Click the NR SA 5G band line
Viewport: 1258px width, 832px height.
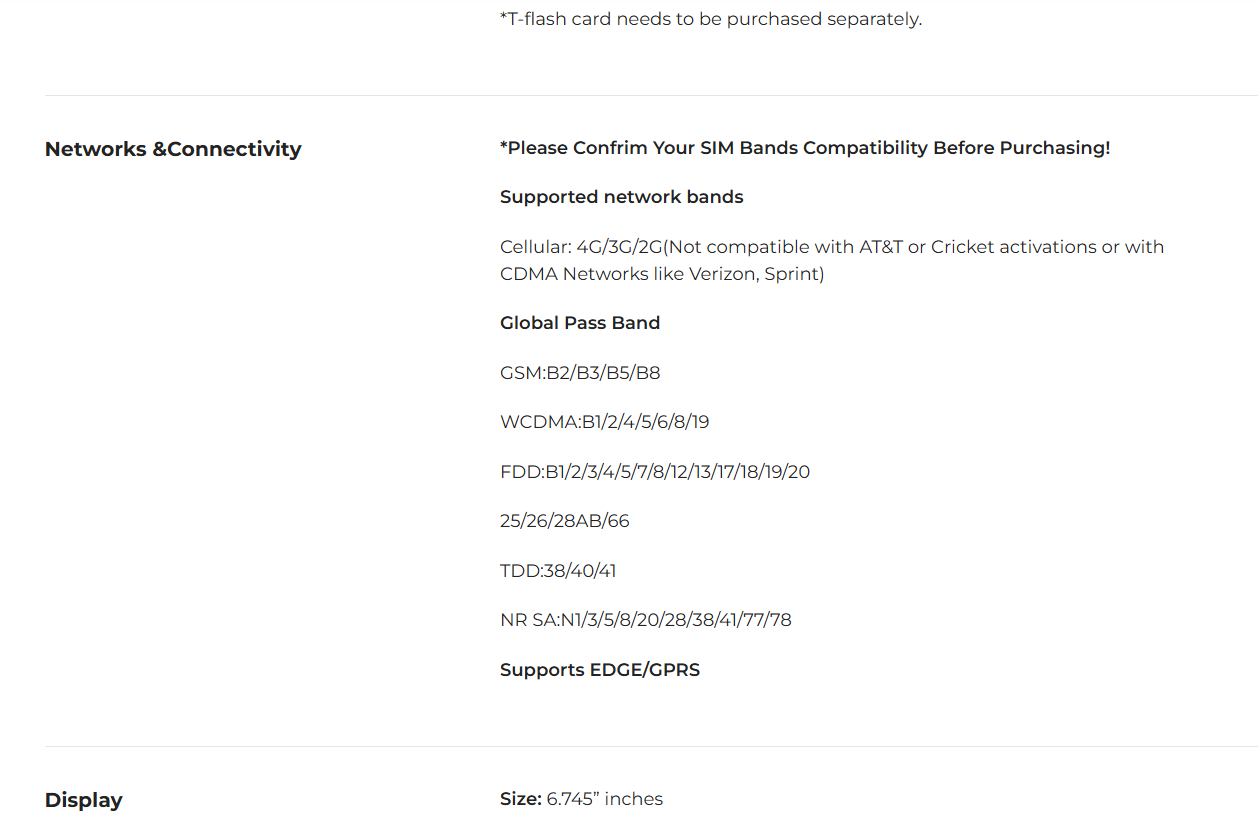[x=646, y=620]
